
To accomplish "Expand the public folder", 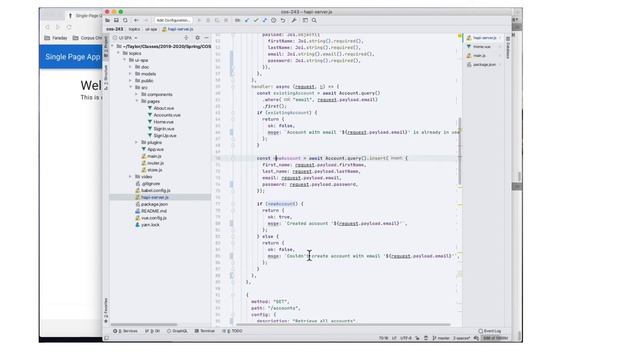I will [131, 81].
